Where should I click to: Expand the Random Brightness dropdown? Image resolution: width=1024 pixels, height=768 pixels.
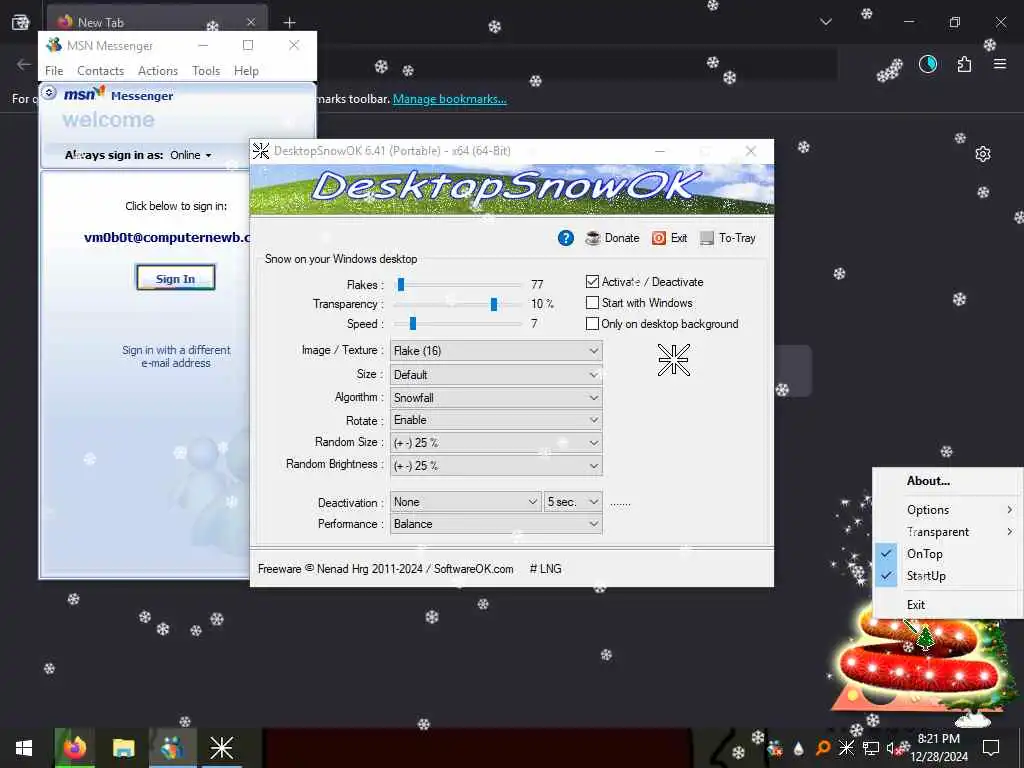tap(496, 466)
